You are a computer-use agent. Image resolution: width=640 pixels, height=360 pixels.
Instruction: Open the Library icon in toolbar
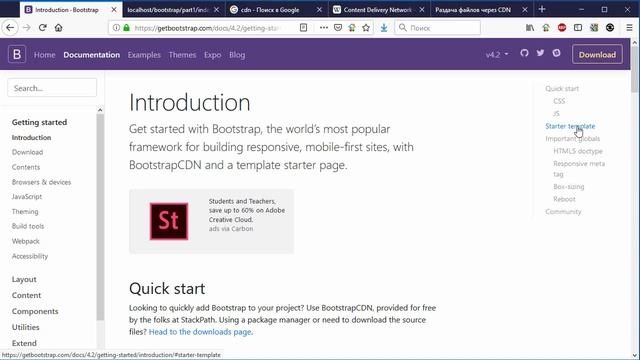(530, 28)
